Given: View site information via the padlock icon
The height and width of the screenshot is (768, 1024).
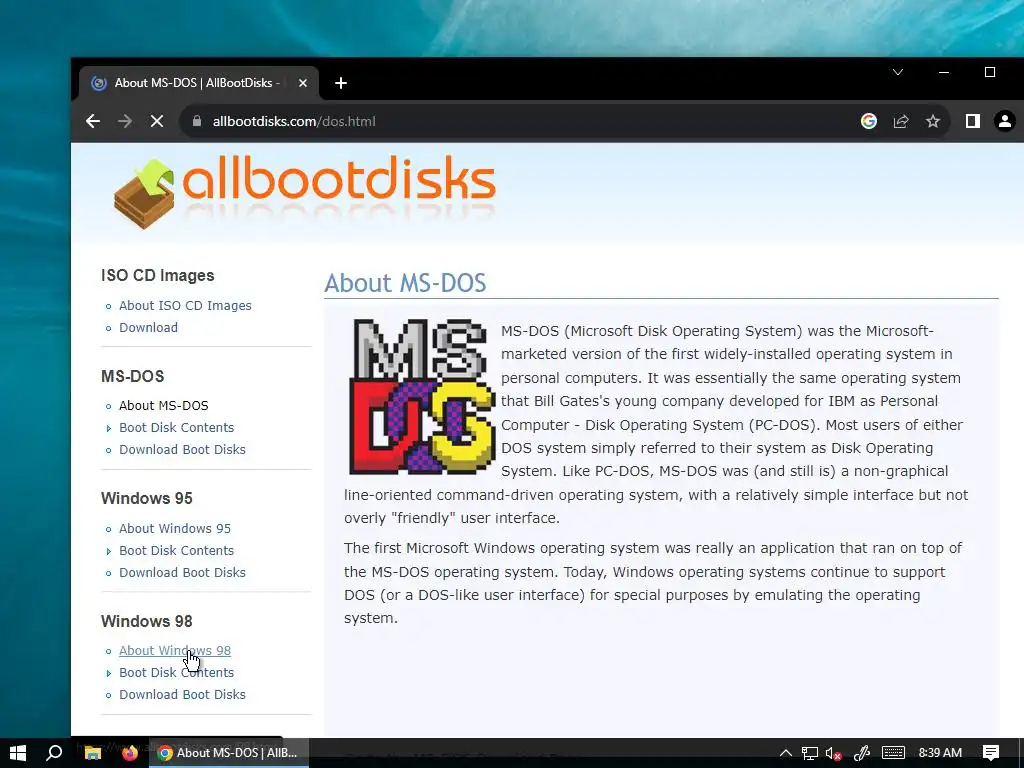Looking at the screenshot, I should [197, 121].
